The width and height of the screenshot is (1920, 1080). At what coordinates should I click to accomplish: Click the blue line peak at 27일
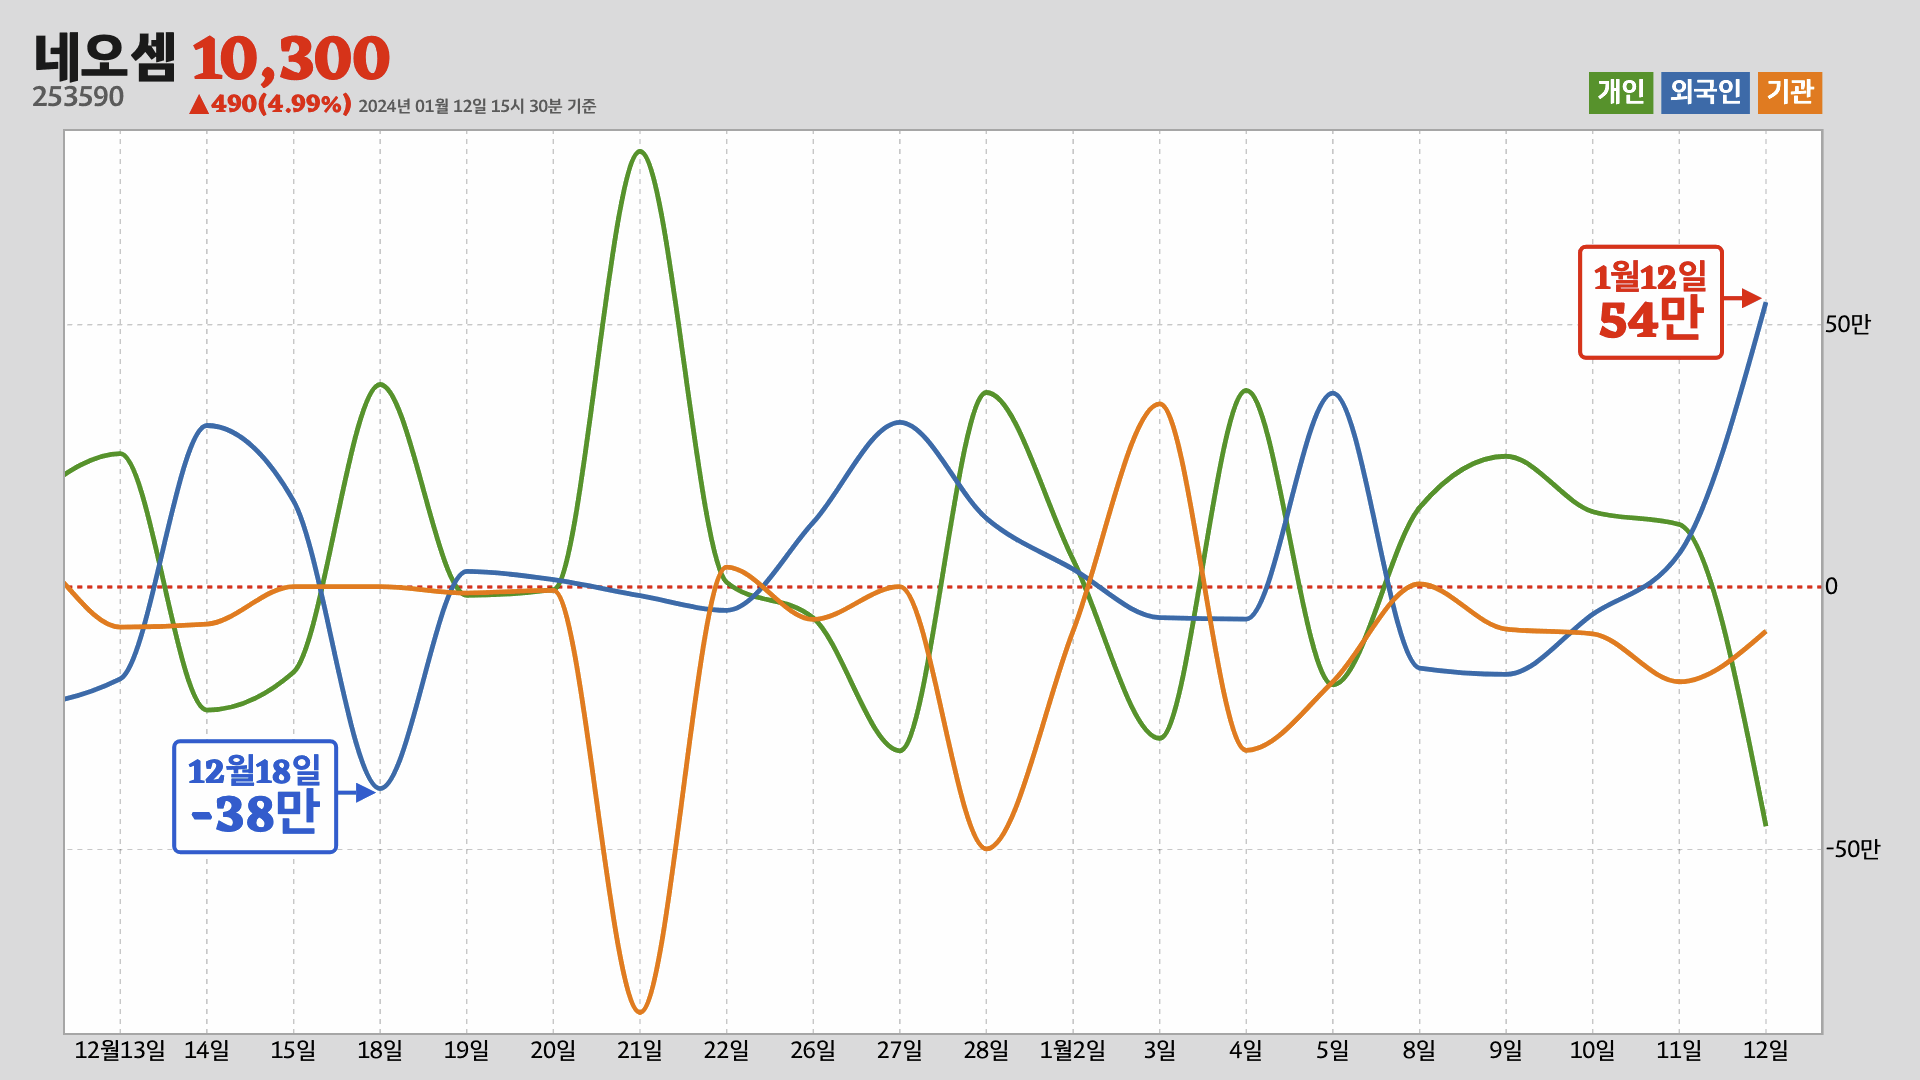pyautogui.click(x=900, y=422)
